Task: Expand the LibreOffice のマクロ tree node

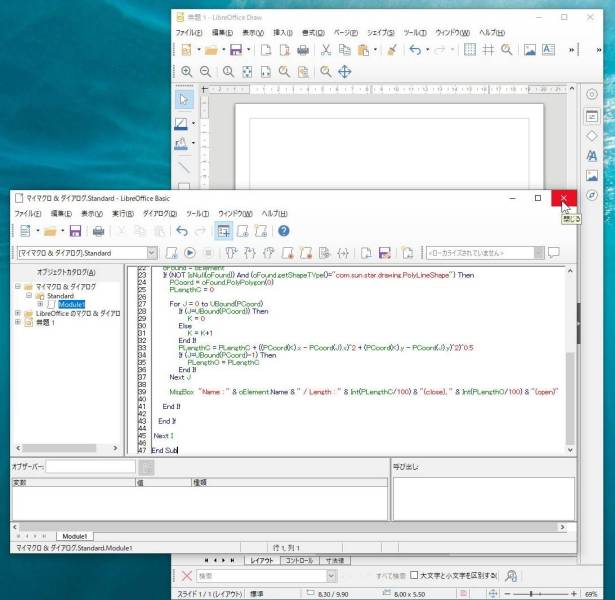Action: pos(18,313)
